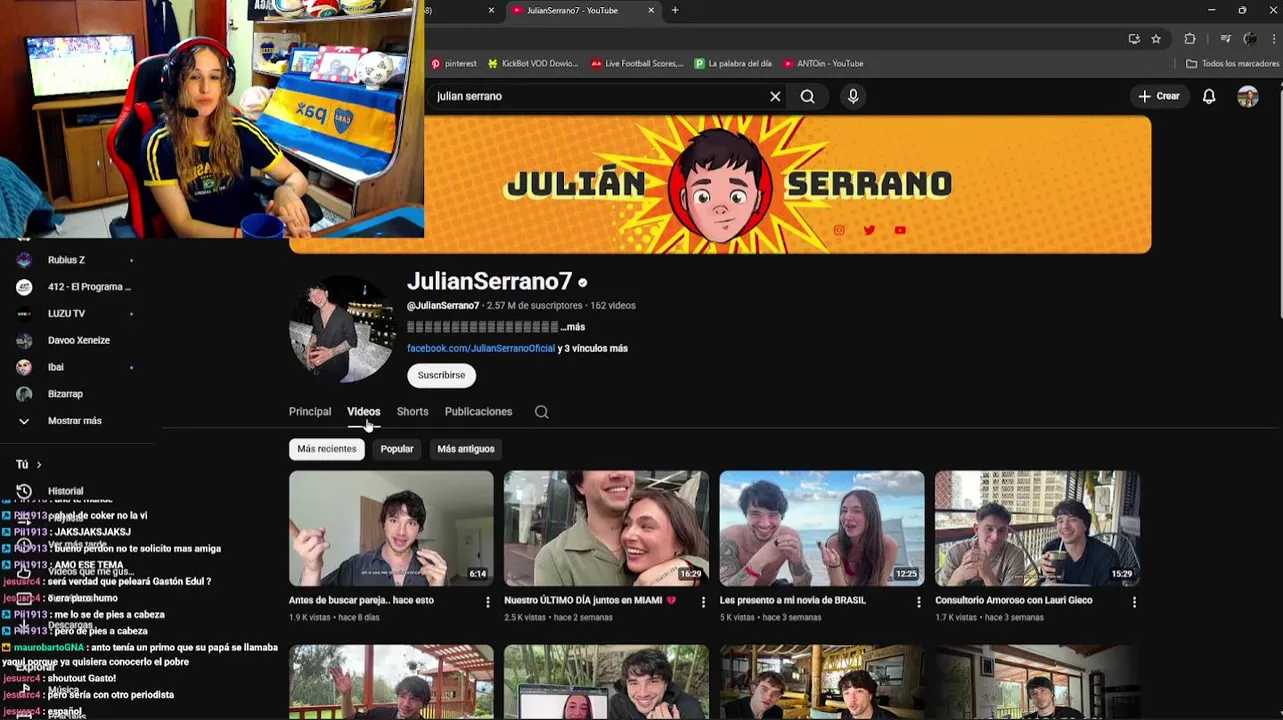
Task: Click the Crear button
Action: [1159, 96]
